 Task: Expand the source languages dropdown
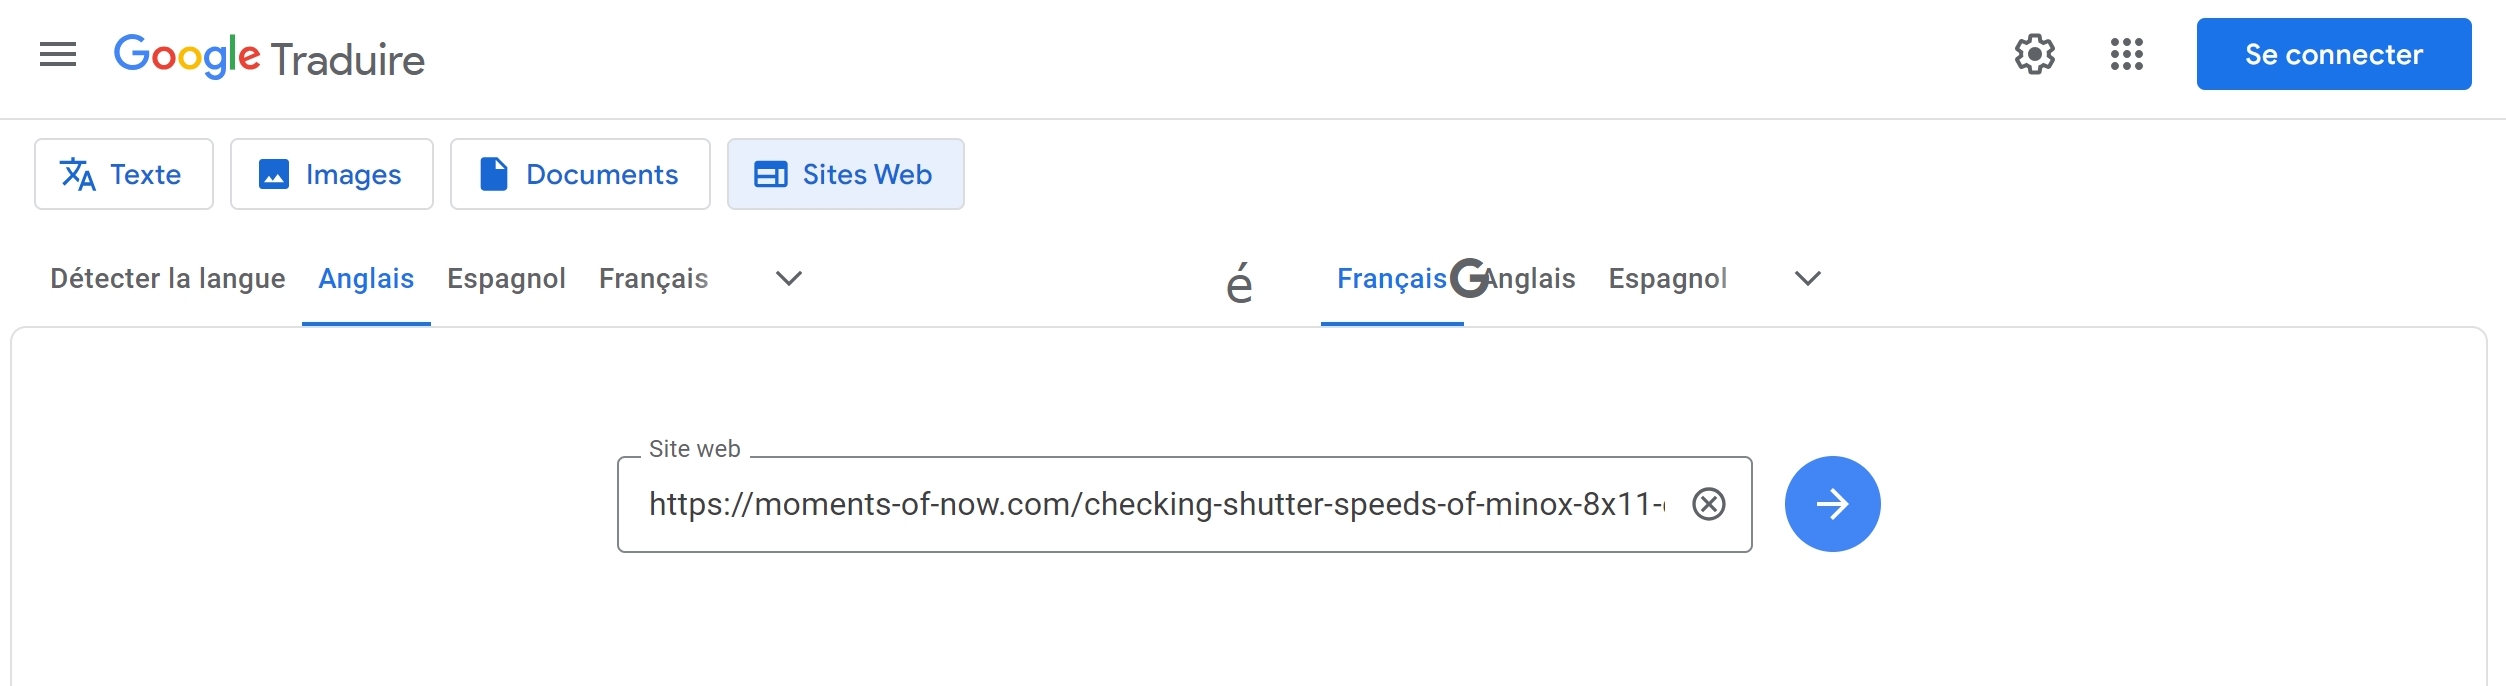click(789, 278)
